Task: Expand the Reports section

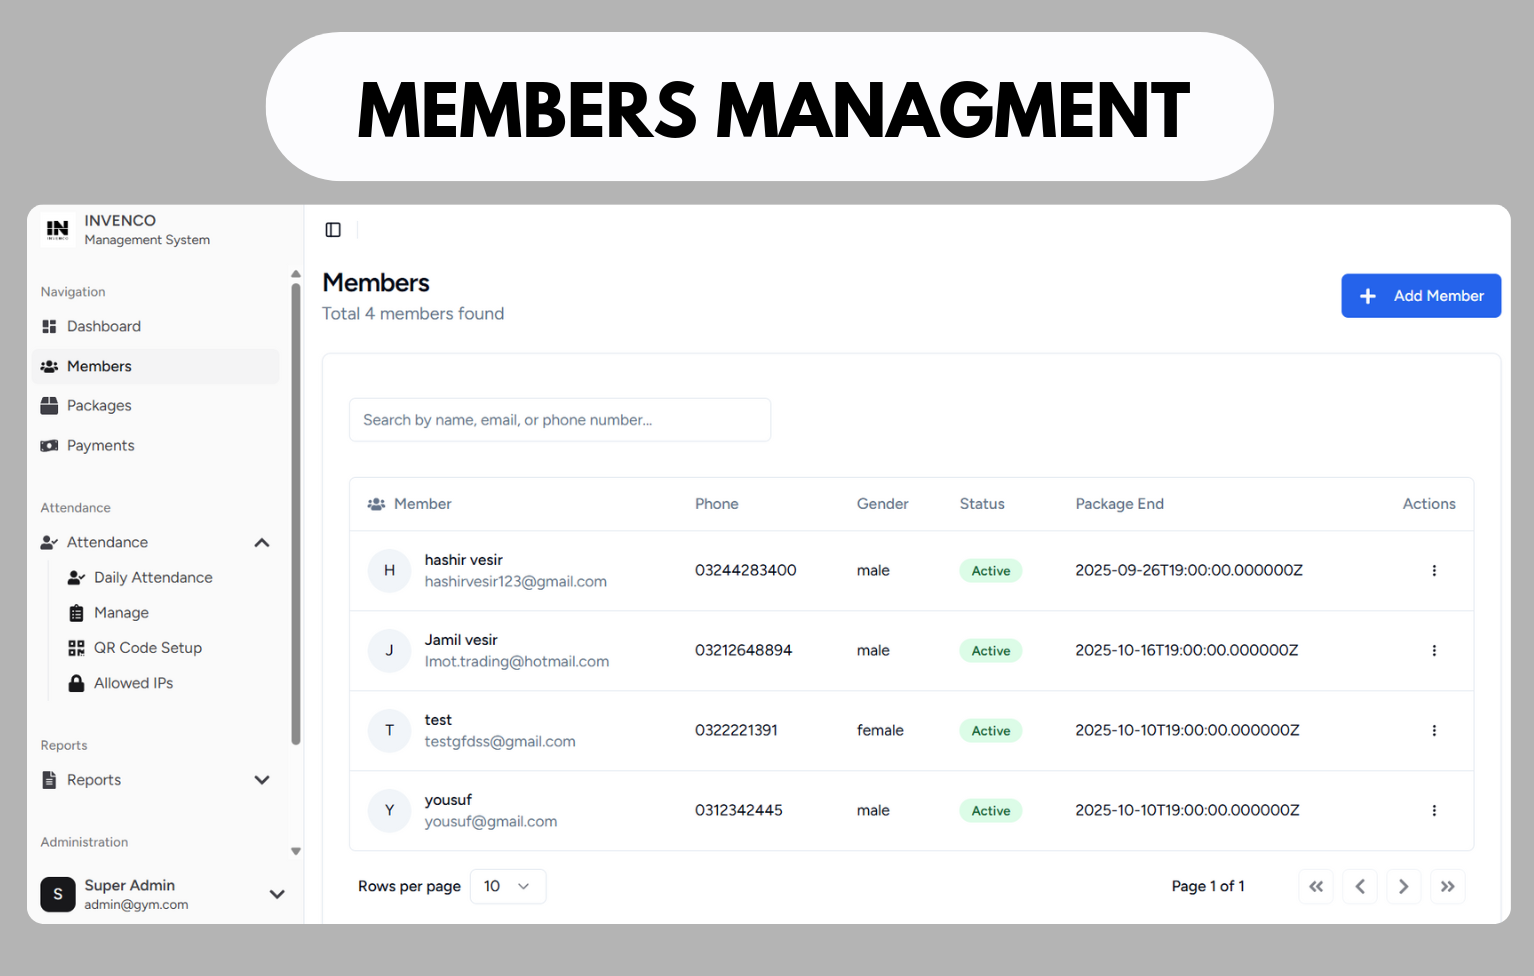Action: [x=261, y=780]
